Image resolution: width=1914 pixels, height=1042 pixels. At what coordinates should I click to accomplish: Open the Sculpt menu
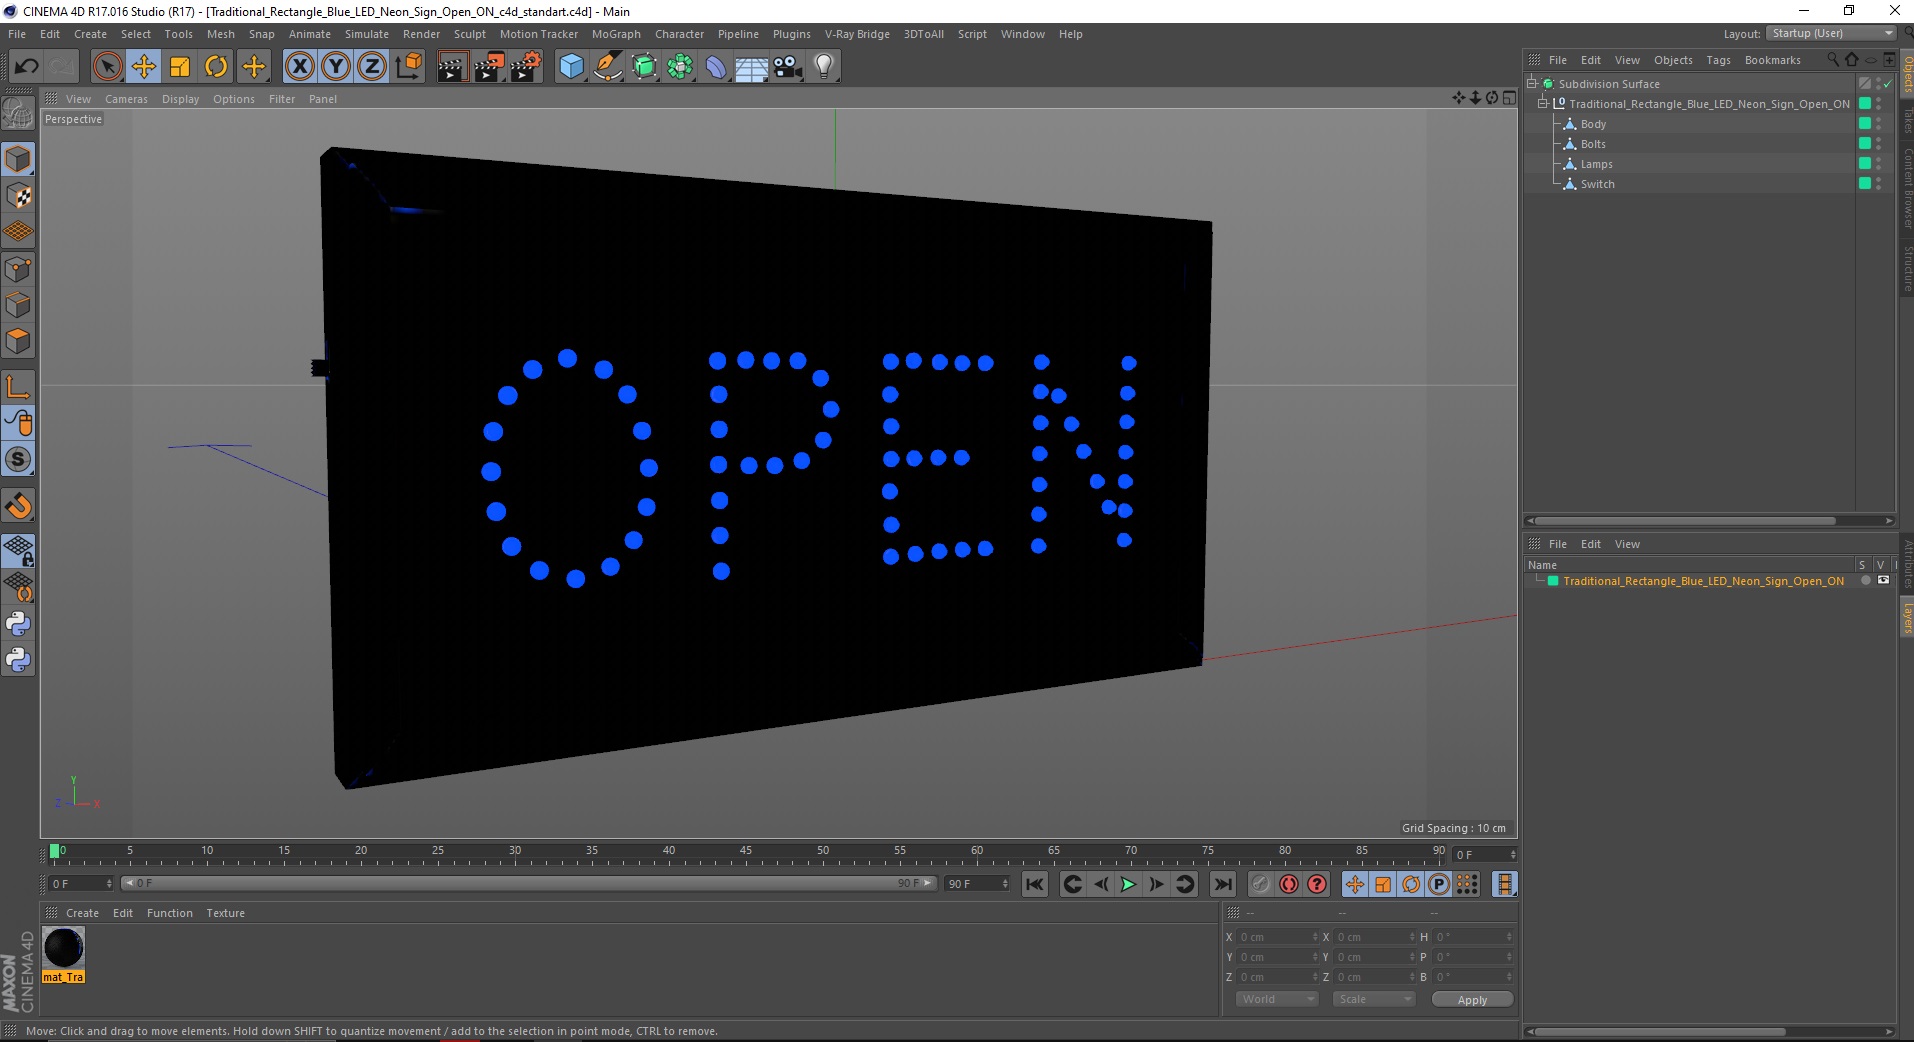pos(470,34)
